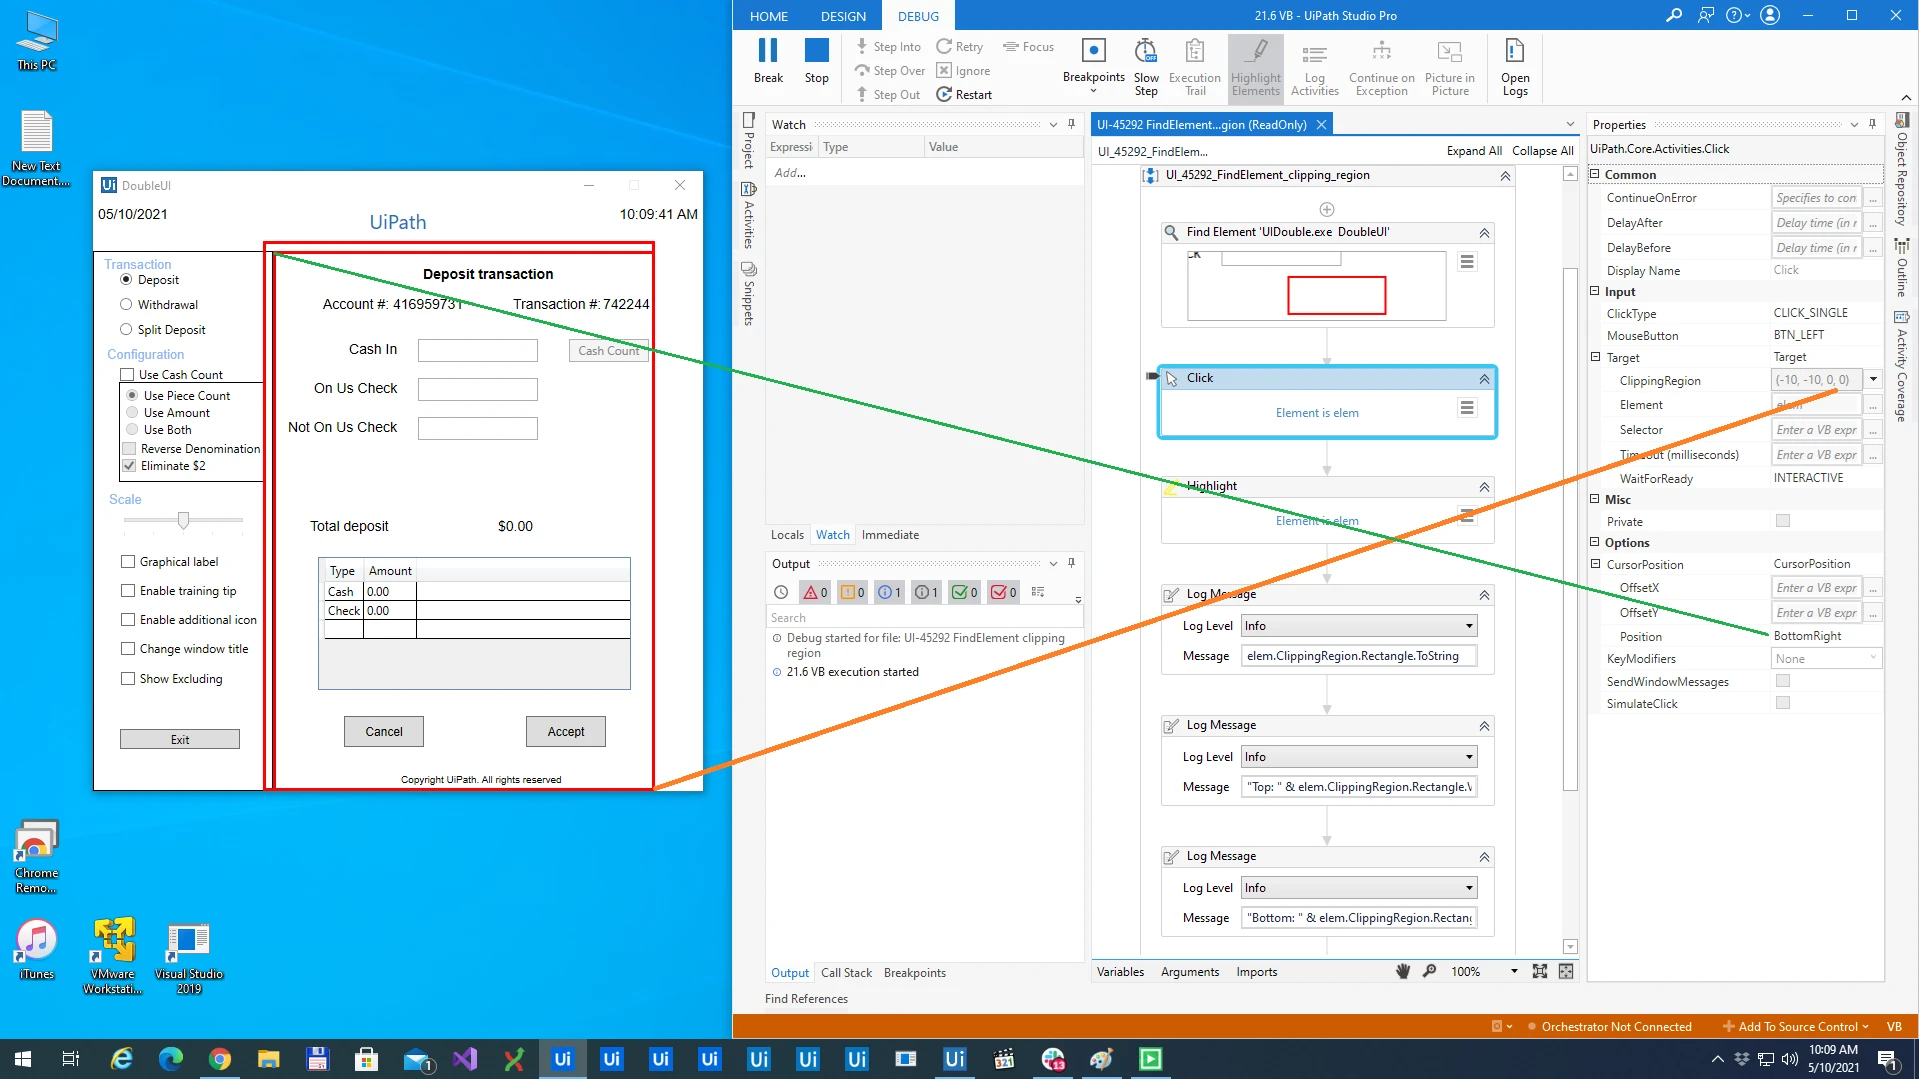Viewport: 1919px width, 1079px height.
Task: Open Log Level dropdown above the "Bottom:" message
Action: tap(1359, 888)
